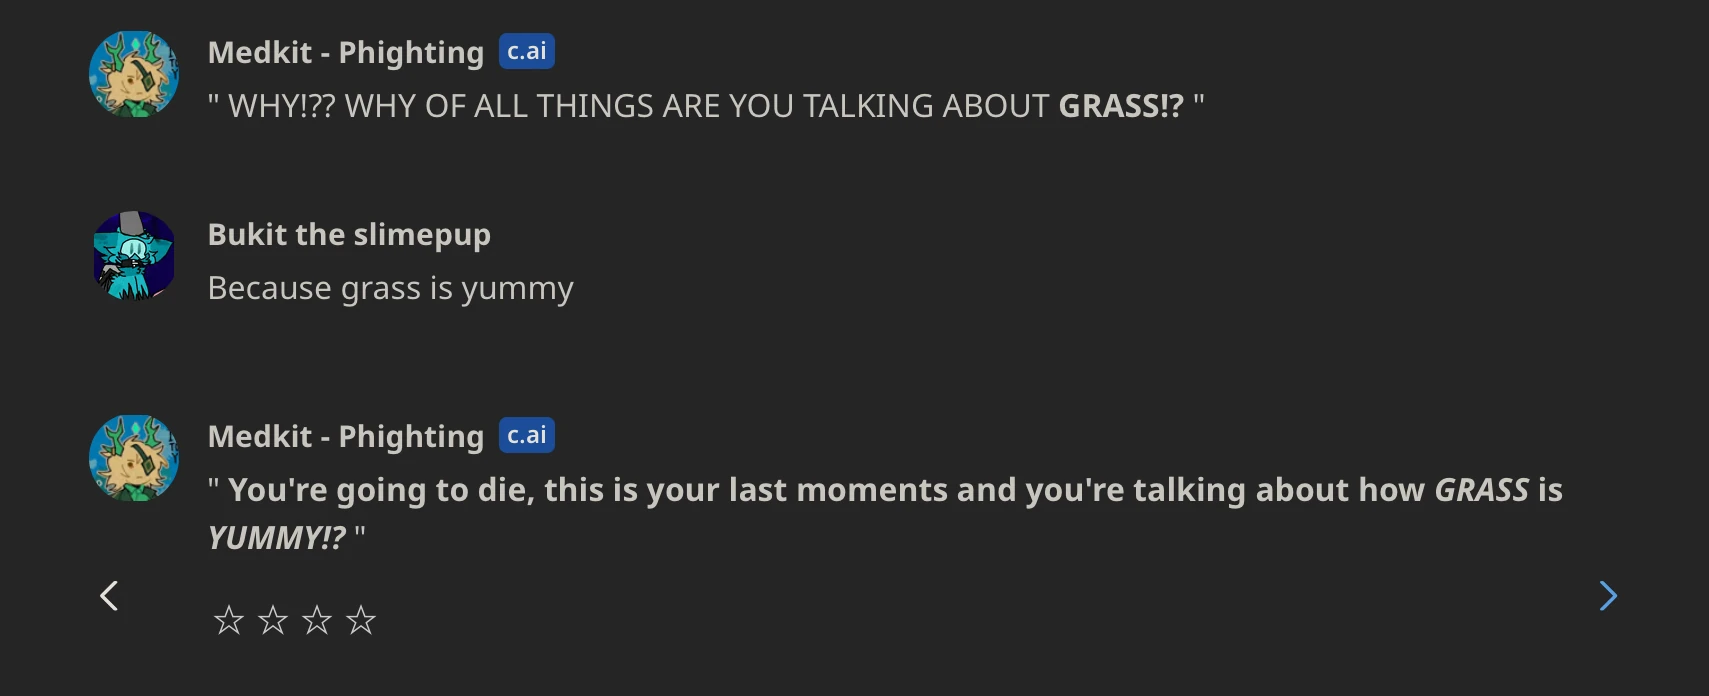This screenshot has height=696, width=1709.
Task: Open Medkit's bottom avatar picture
Action: point(133,458)
